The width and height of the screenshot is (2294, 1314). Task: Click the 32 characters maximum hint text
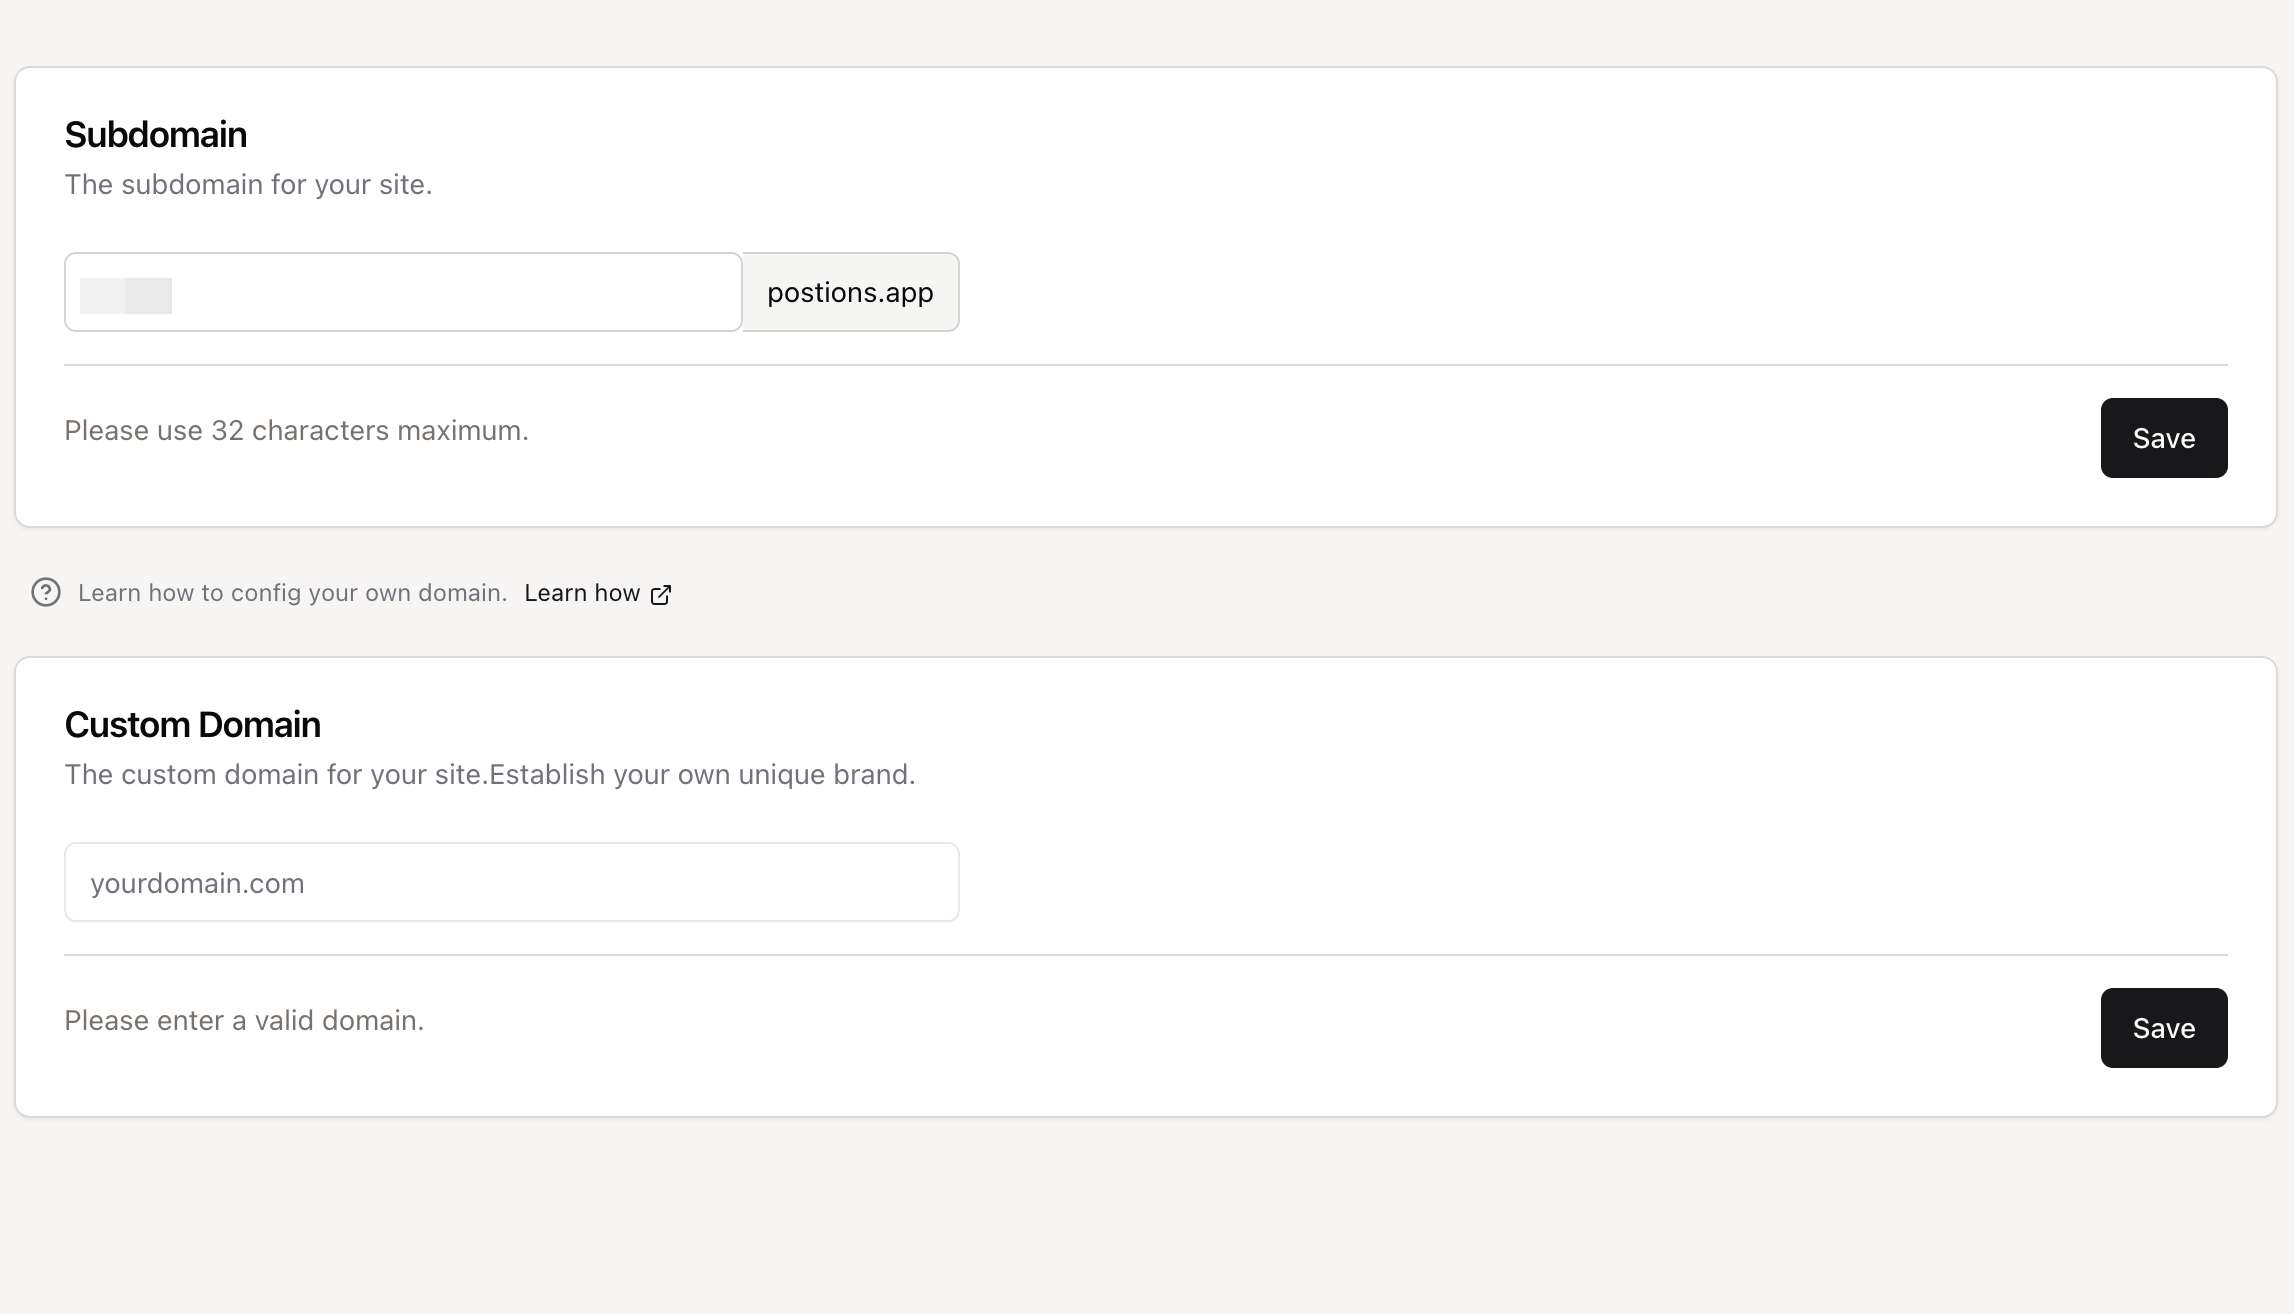tap(296, 430)
